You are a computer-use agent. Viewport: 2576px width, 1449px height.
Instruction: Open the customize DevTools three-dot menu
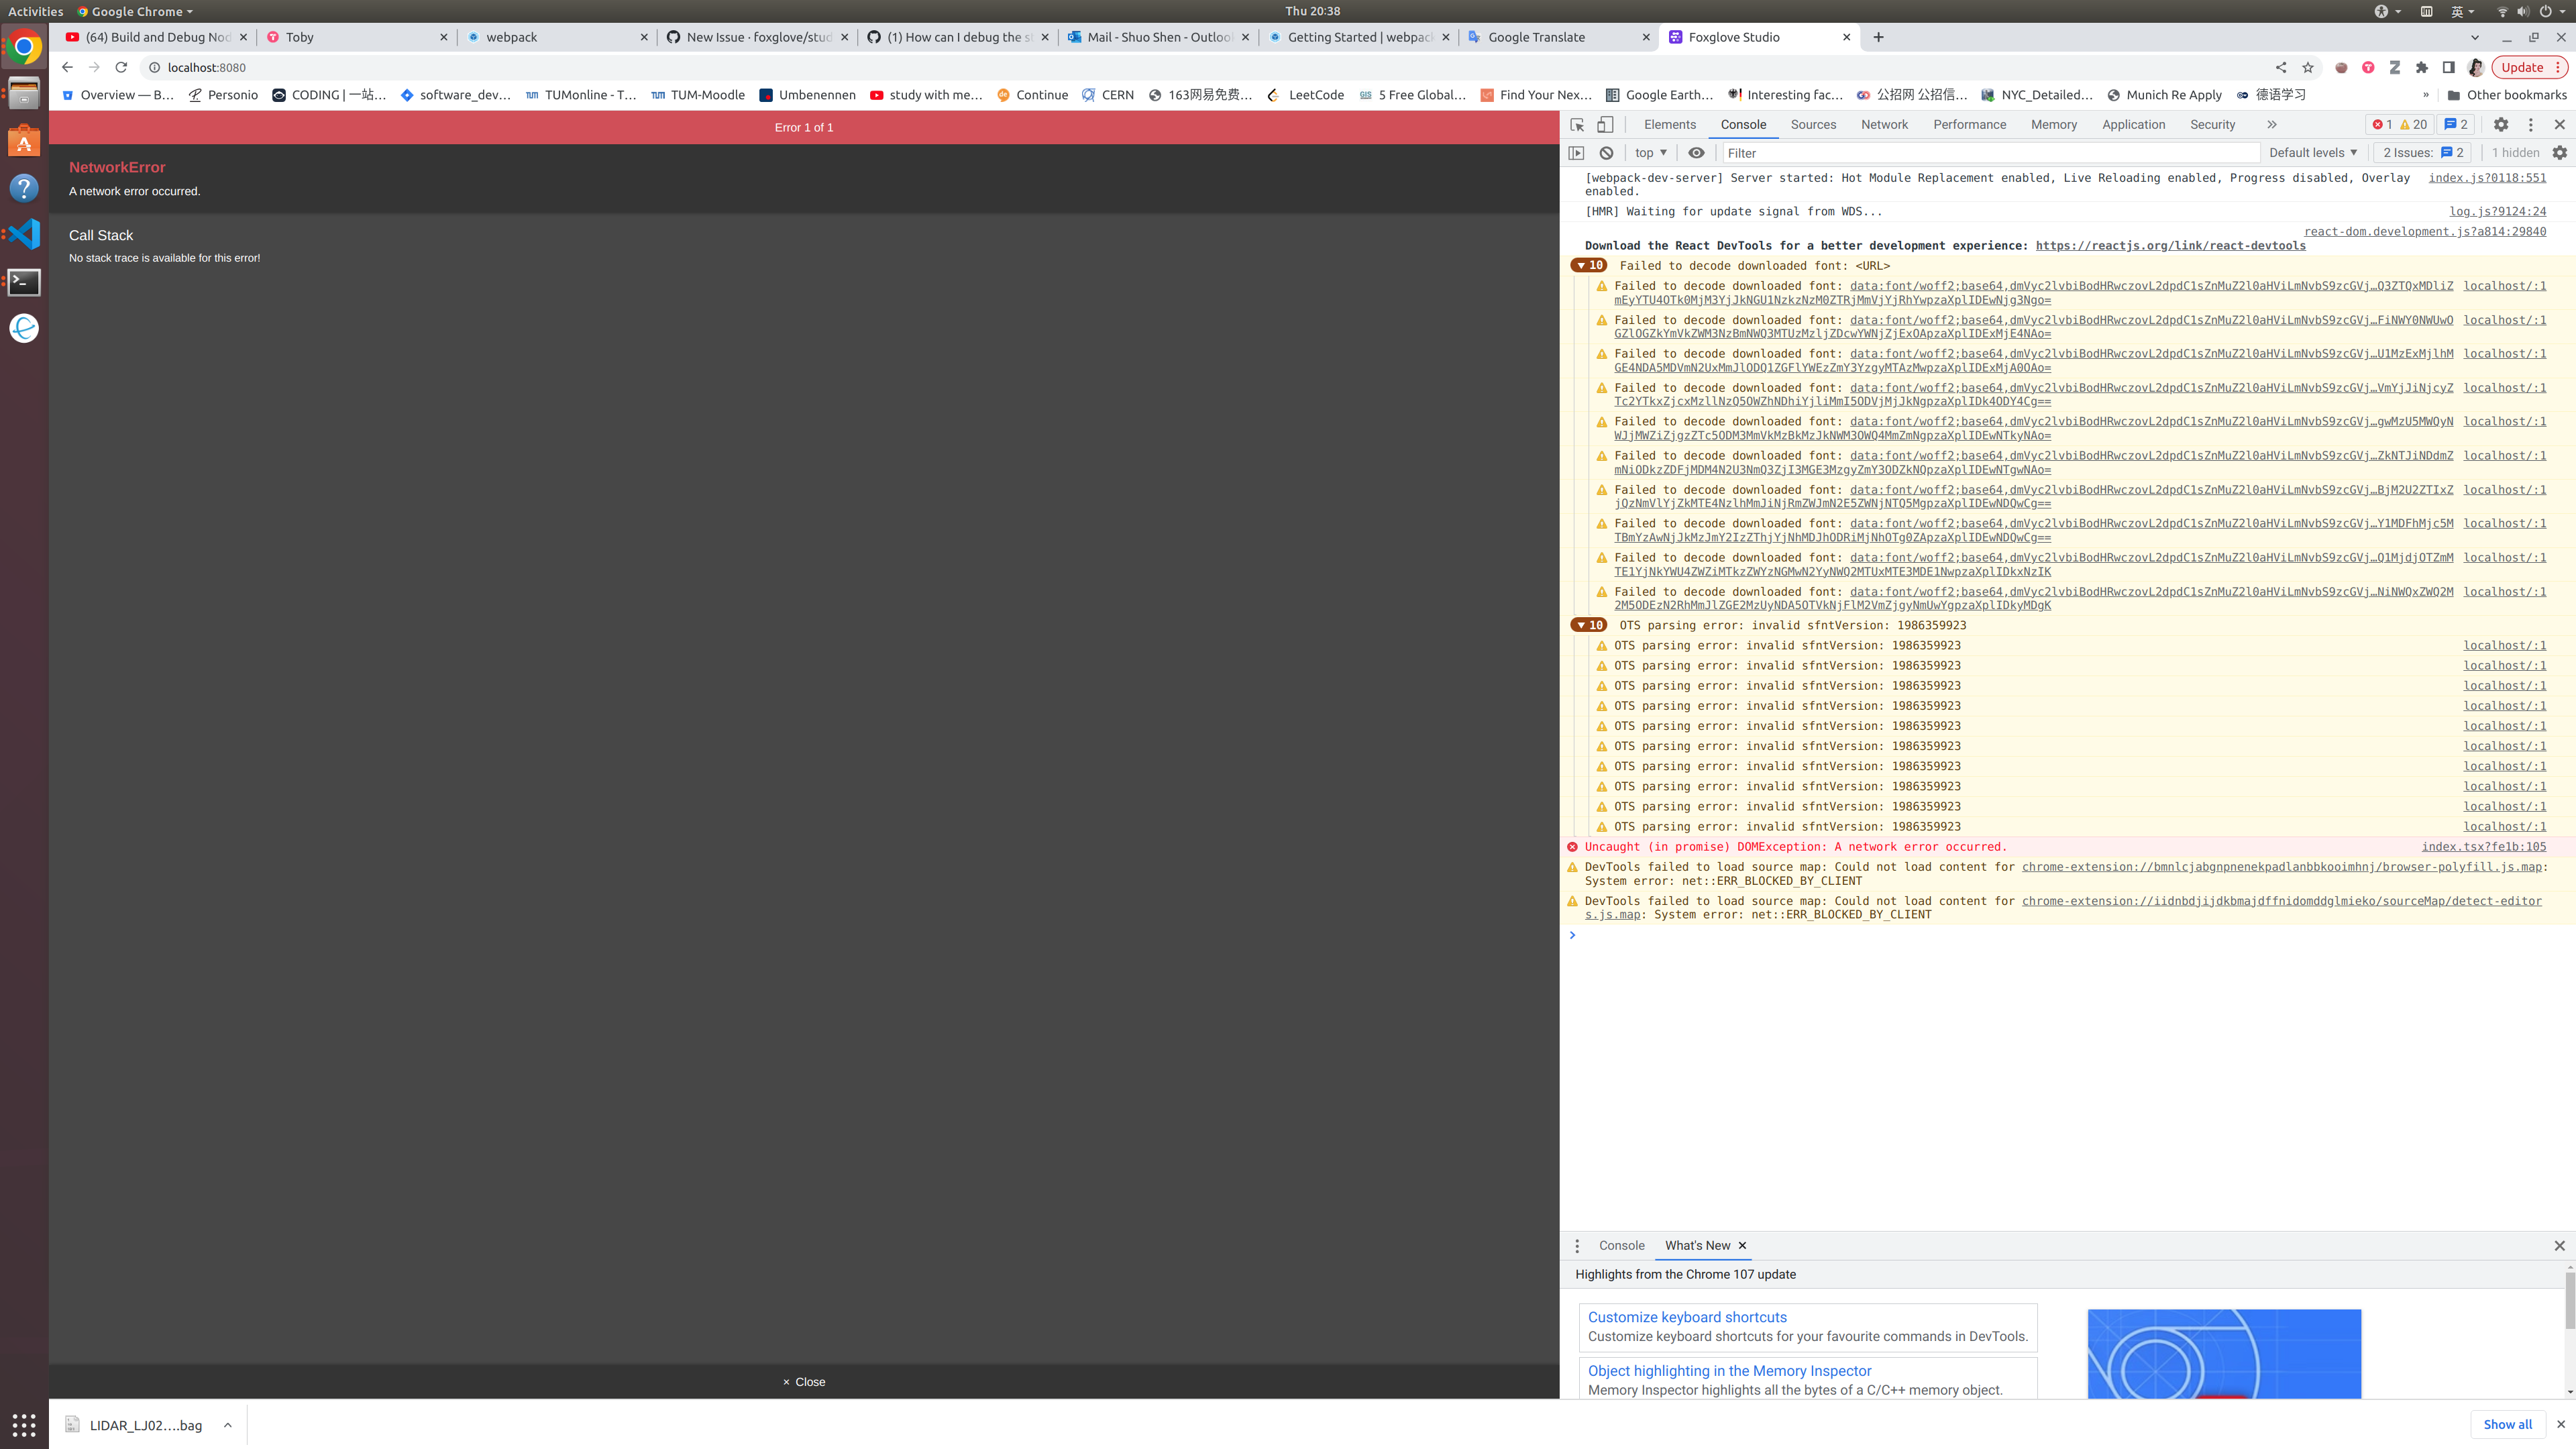click(x=2530, y=124)
